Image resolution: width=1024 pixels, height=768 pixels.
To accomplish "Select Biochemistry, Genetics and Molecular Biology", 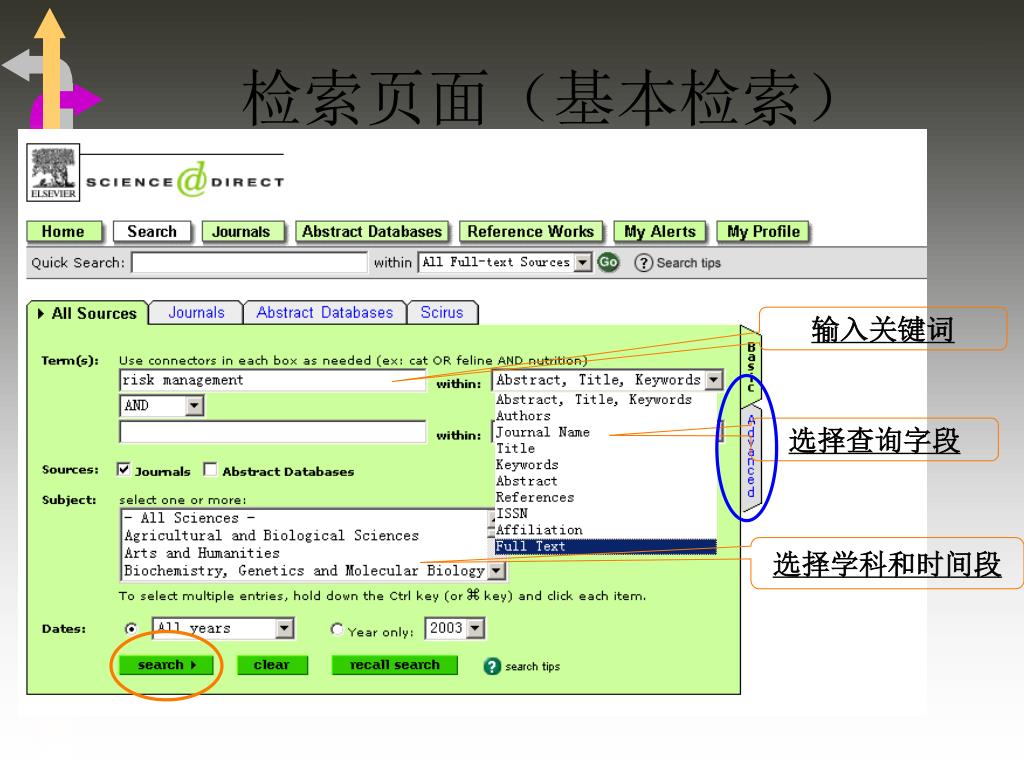I will click(305, 571).
